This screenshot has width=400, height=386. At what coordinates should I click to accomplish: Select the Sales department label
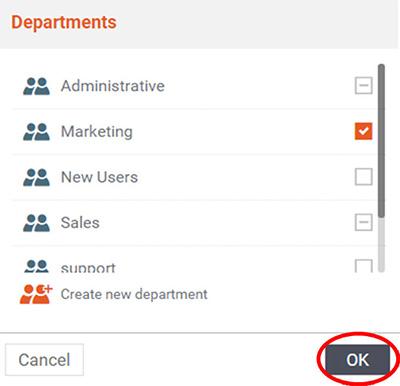click(x=80, y=223)
